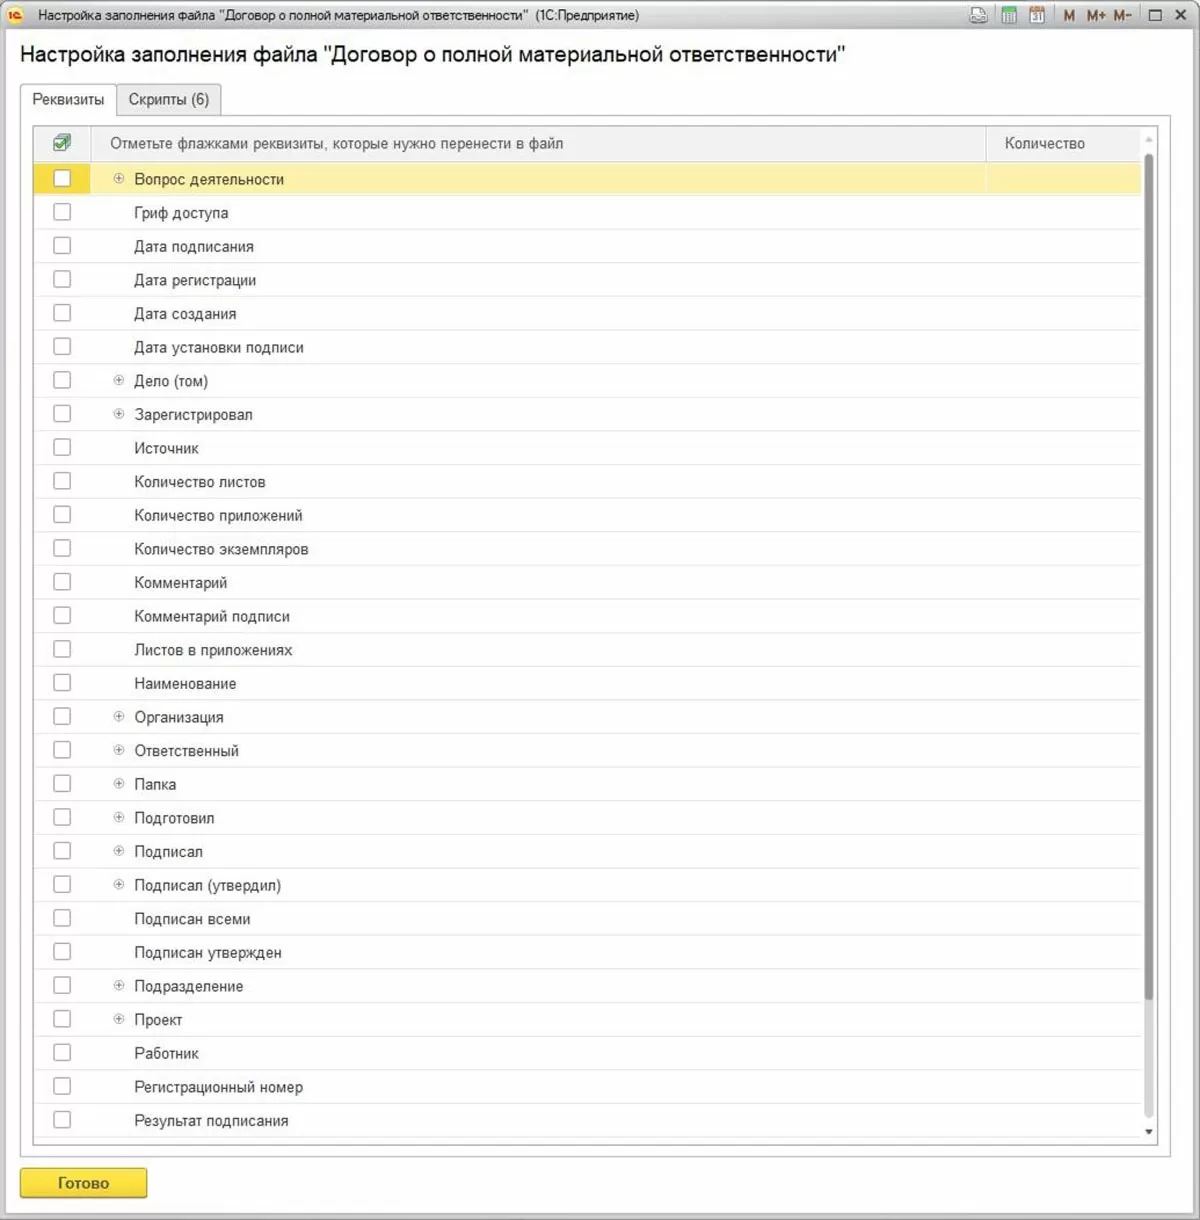This screenshot has height=1220, width=1200.
Task: Tick the Регистрационный номер checkbox
Action: tap(62, 1086)
